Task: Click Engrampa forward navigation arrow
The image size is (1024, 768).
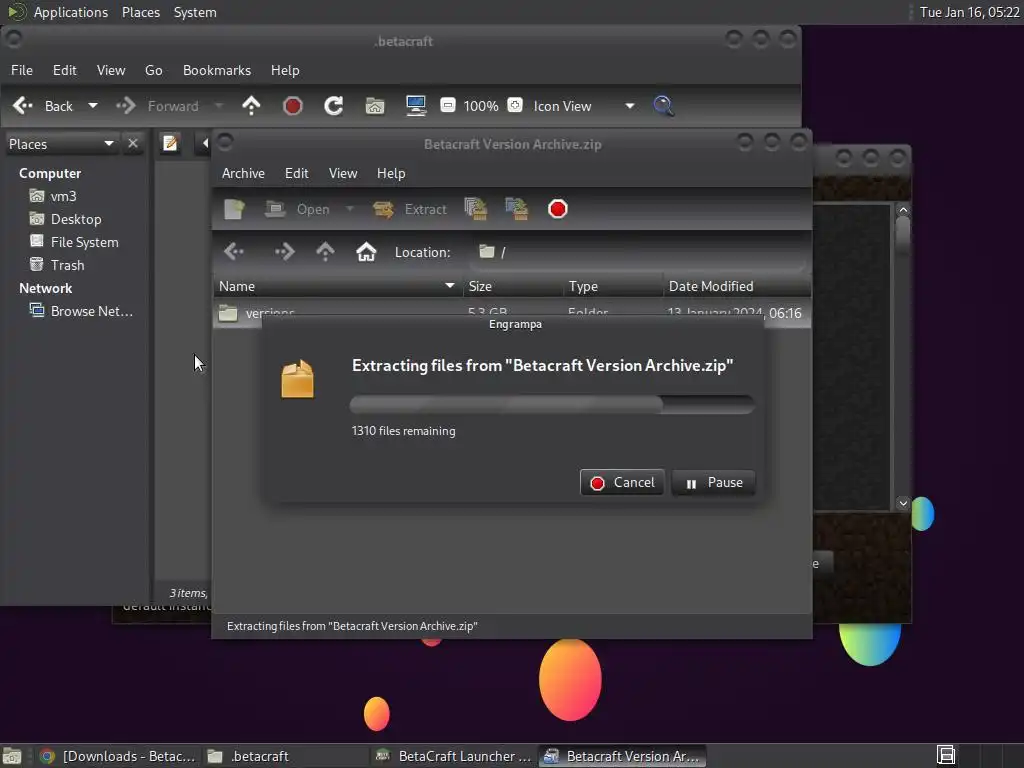Action: coord(284,251)
